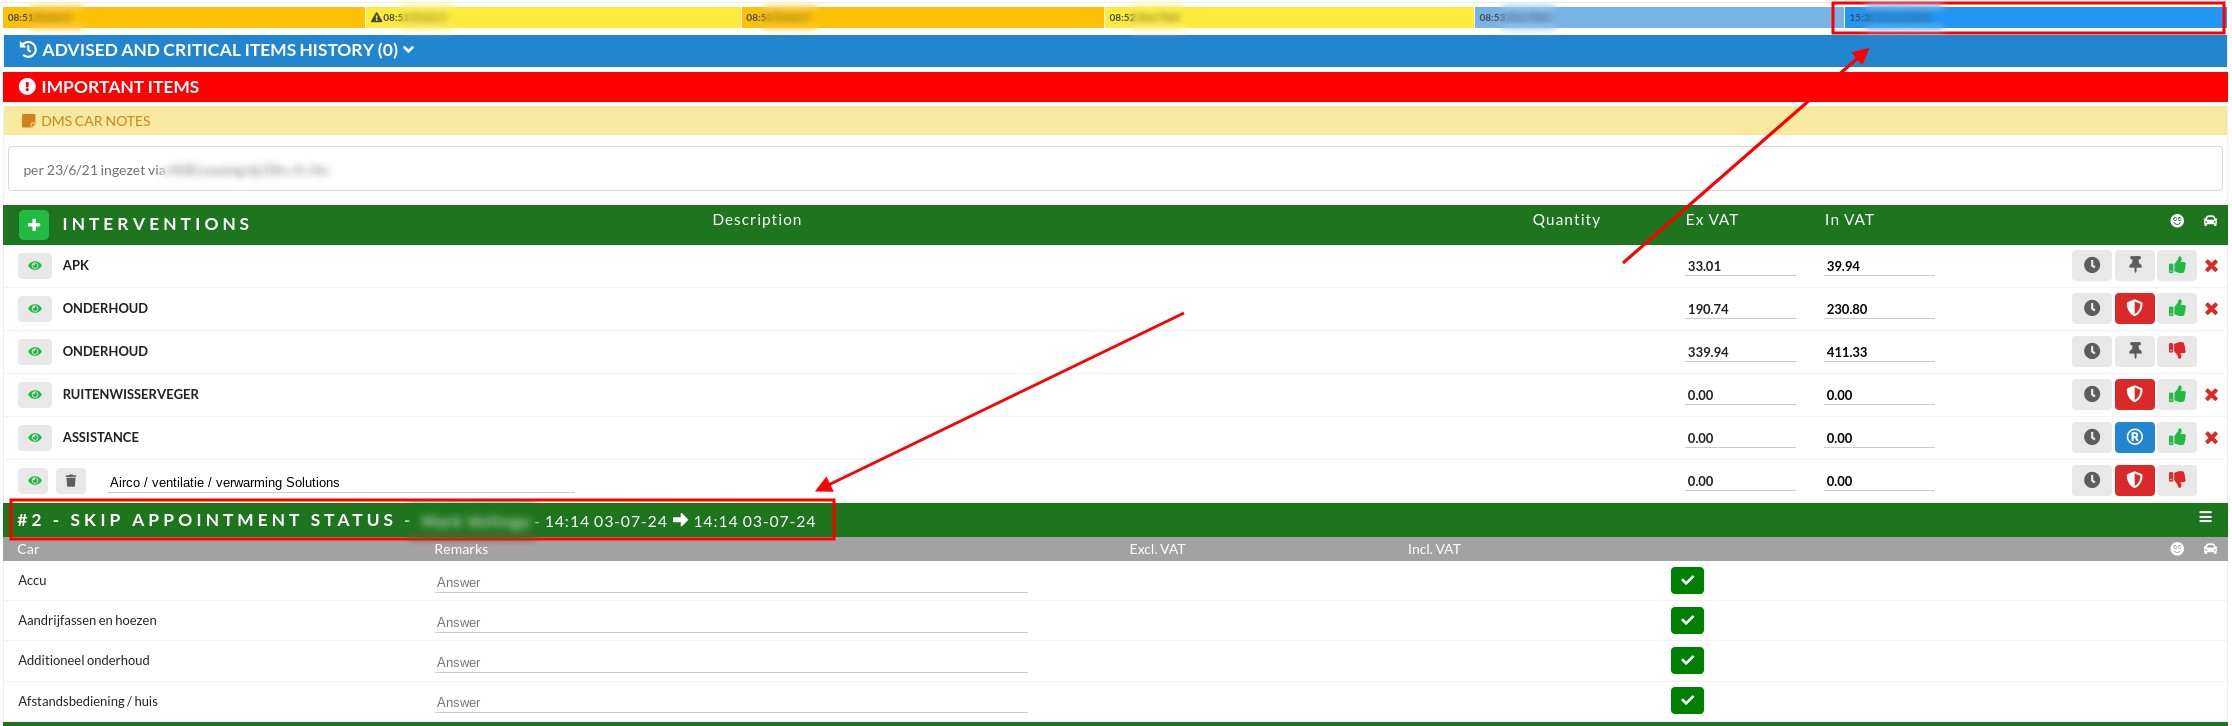Click thumbs up on first ONDERHOUD row
This screenshot has height=726, width=2232.
click(x=2176, y=308)
